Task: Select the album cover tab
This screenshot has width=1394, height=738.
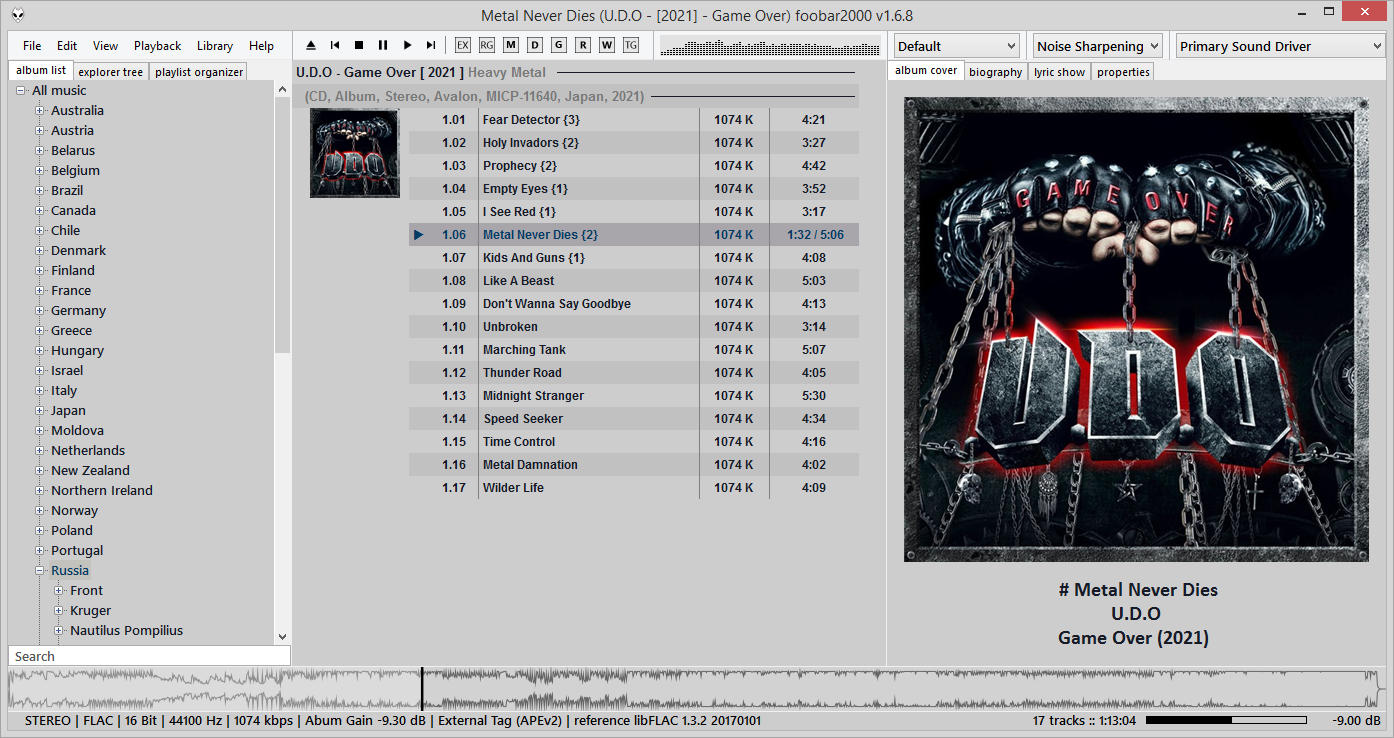Action: [x=926, y=71]
